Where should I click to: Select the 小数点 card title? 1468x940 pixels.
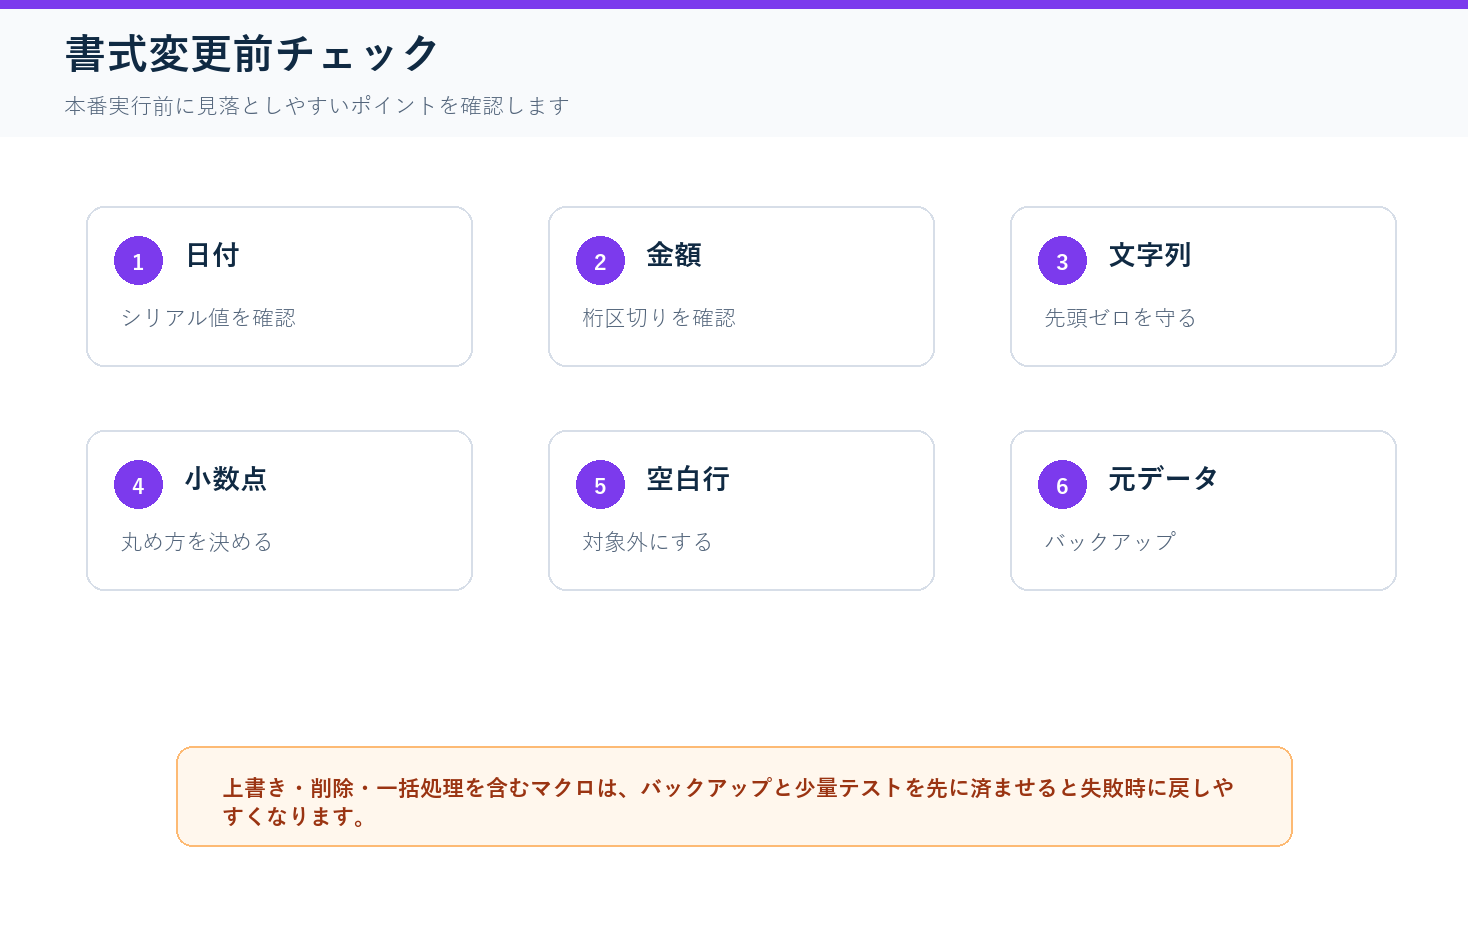point(226,479)
